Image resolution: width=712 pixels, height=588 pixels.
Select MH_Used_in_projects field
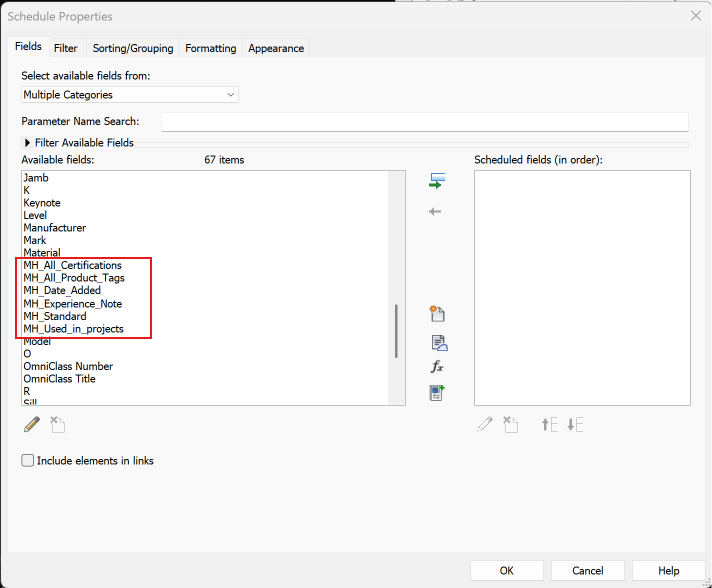pos(74,329)
